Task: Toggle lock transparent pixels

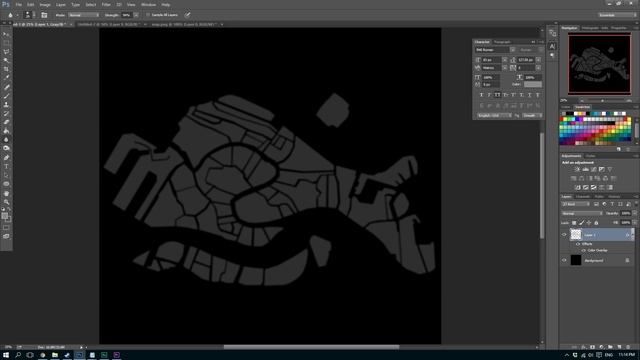Action: tap(574, 223)
